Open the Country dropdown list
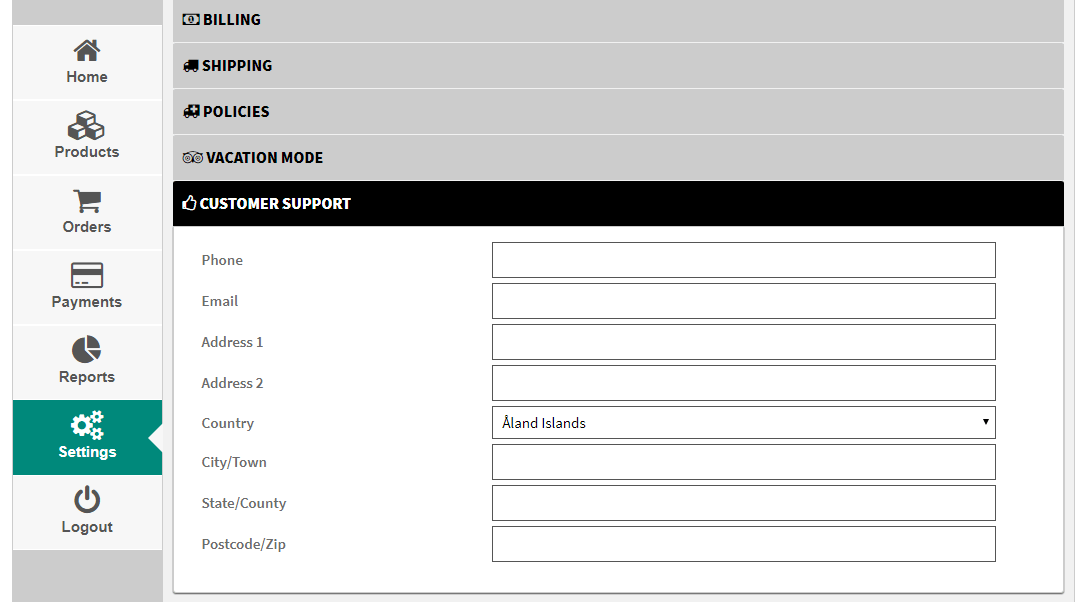 tap(743, 423)
